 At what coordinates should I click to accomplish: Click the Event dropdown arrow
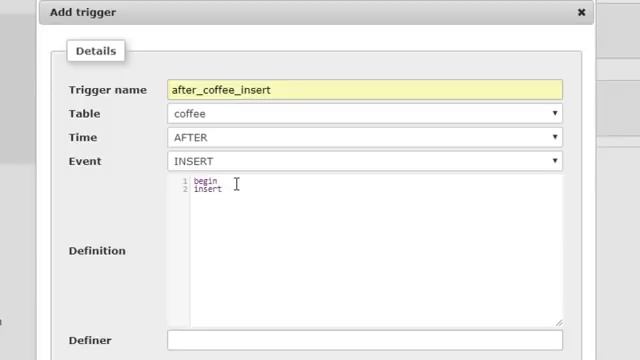coord(555,160)
